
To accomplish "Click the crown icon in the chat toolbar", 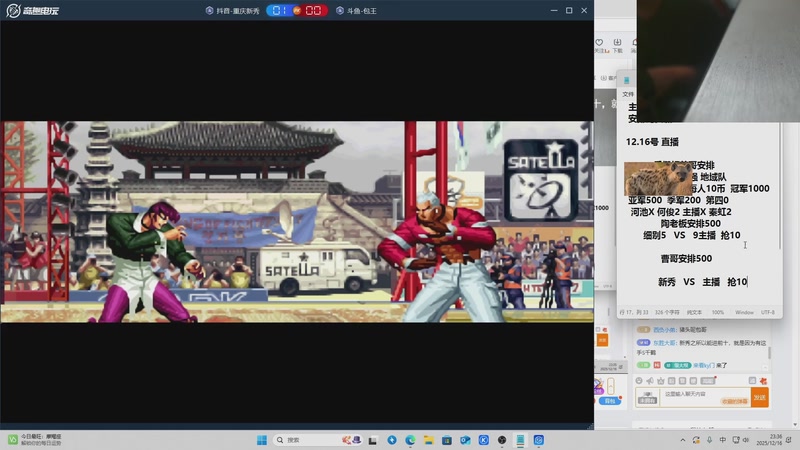I will click(x=661, y=381).
